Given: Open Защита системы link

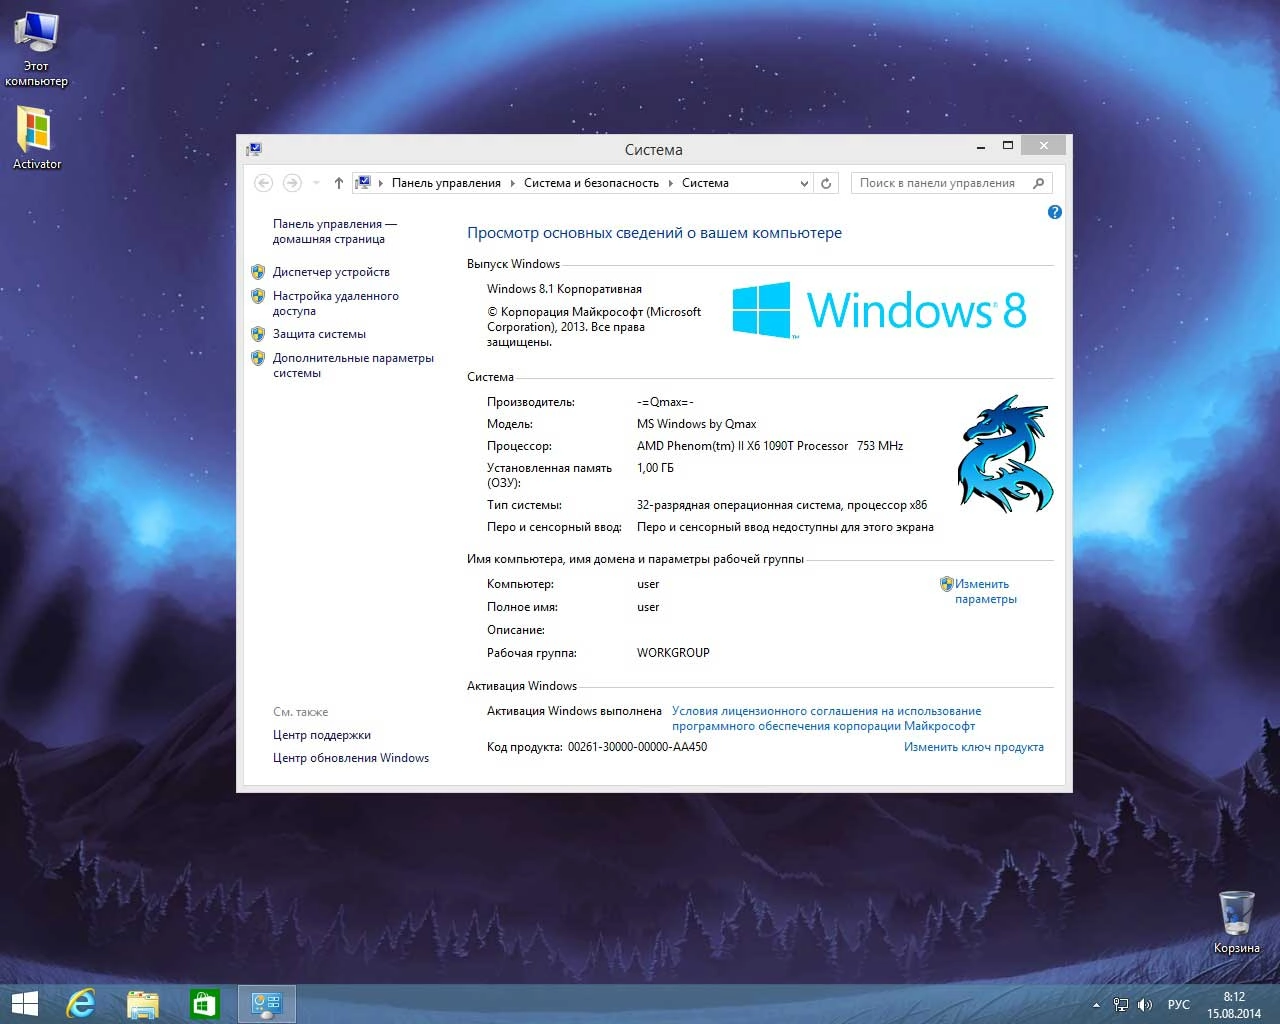Looking at the screenshot, I should coord(319,334).
